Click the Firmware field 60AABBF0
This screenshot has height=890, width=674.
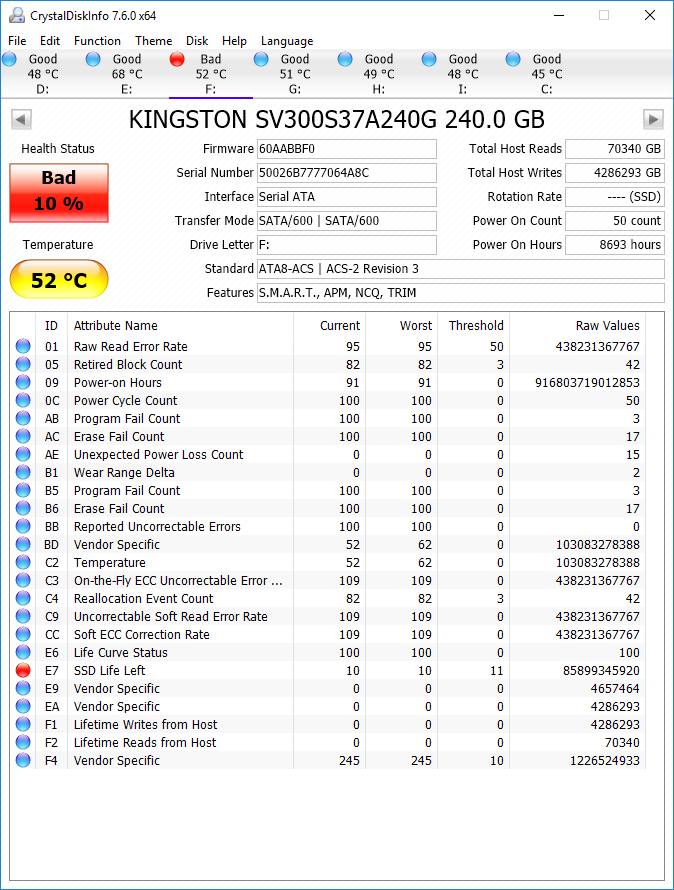(347, 149)
